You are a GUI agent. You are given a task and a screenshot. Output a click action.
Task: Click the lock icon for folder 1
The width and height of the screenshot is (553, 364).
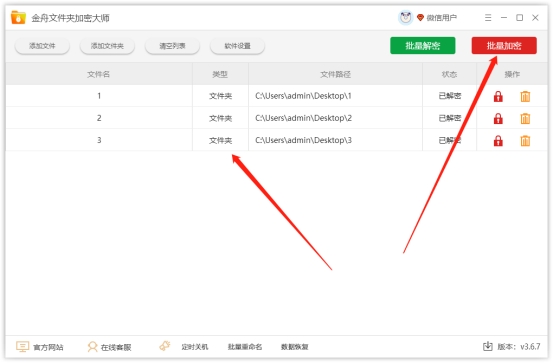pyautogui.click(x=498, y=96)
